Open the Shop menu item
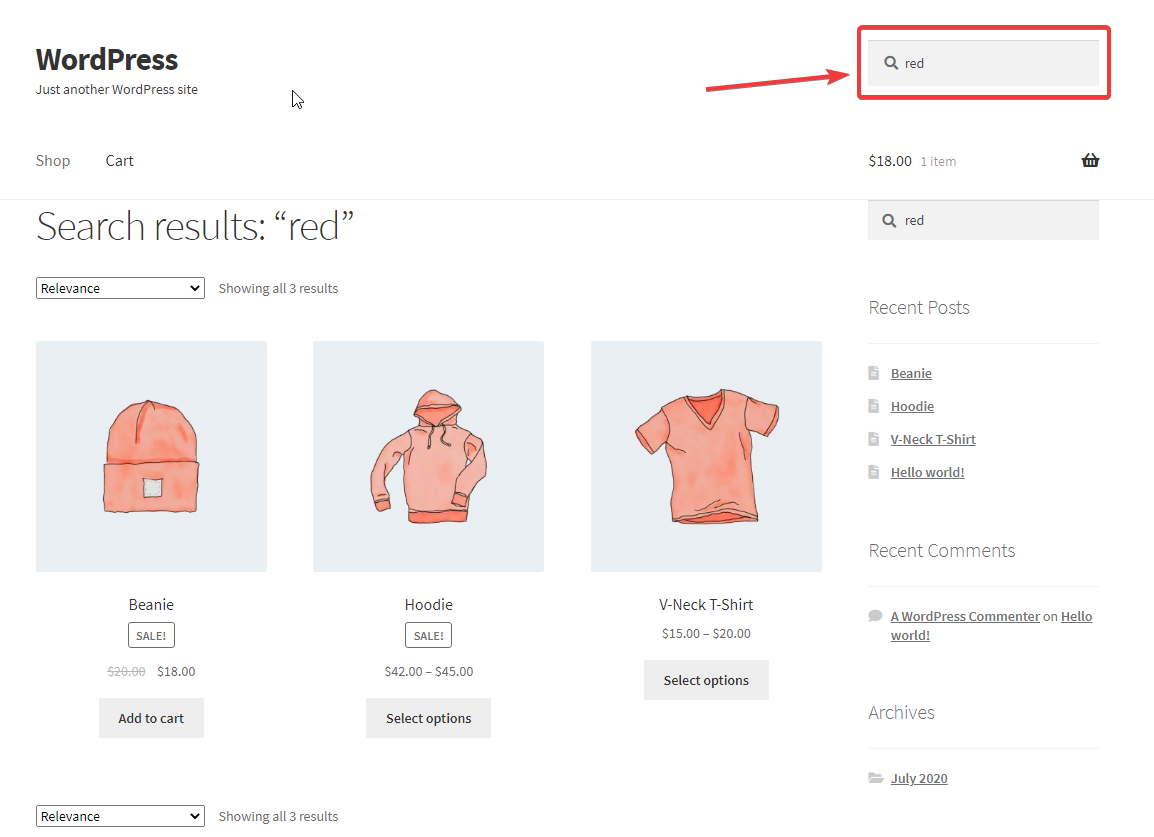The width and height of the screenshot is (1154, 837). pos(53,160)
